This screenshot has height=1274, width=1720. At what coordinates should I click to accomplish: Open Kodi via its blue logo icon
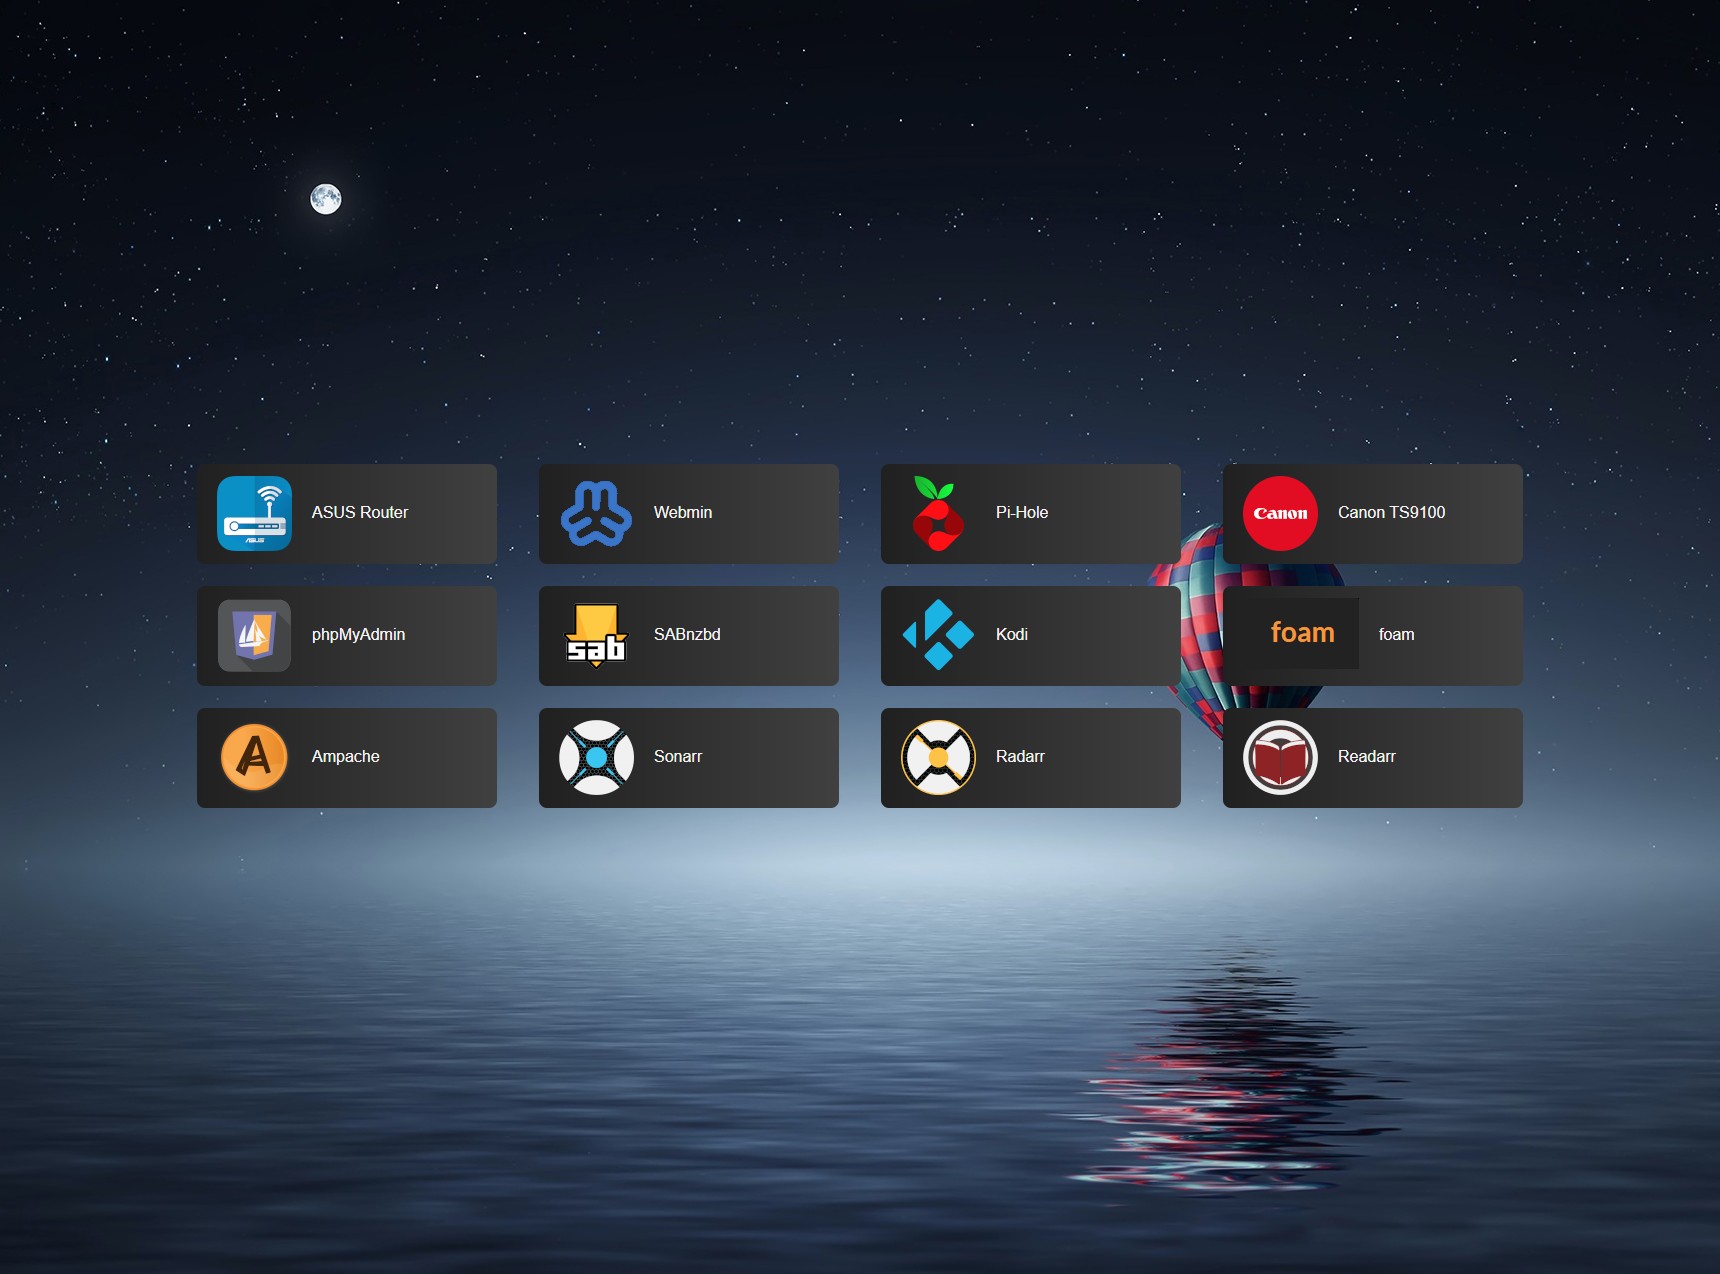(x=938, y=635)
